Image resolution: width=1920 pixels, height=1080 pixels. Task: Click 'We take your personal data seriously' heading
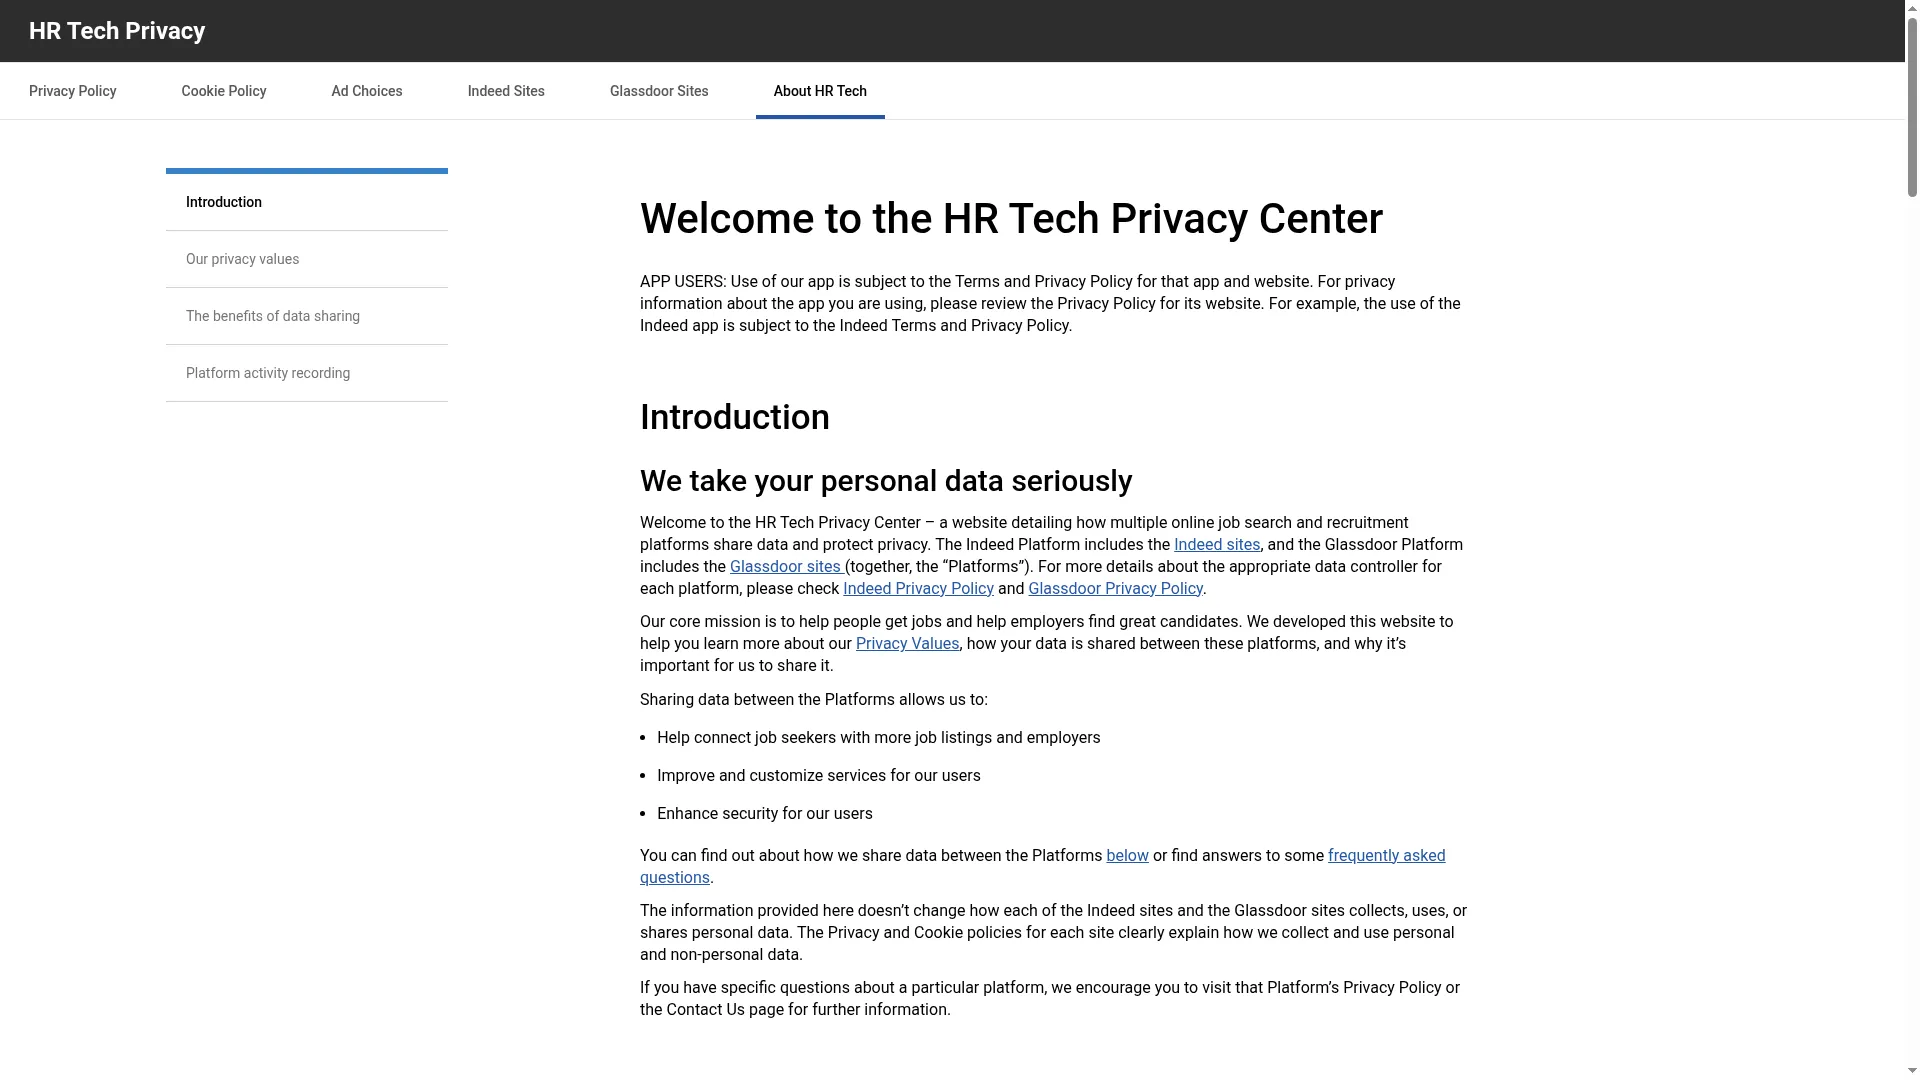click(886, 481)
